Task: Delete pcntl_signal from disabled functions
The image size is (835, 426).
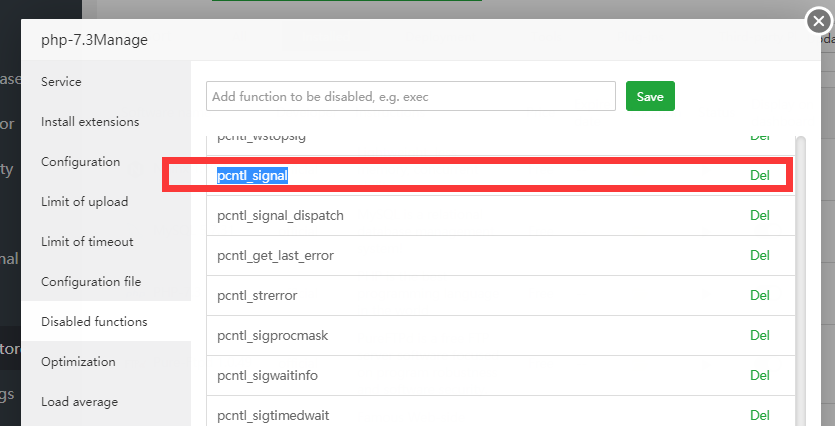Action: tap(759, 176)
